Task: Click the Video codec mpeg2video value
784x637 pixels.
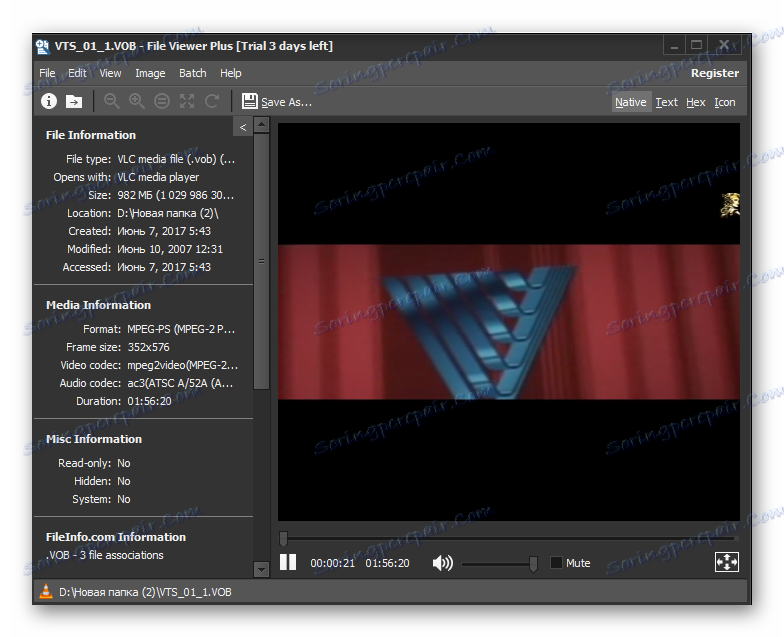Action: (x=182, y=365)
